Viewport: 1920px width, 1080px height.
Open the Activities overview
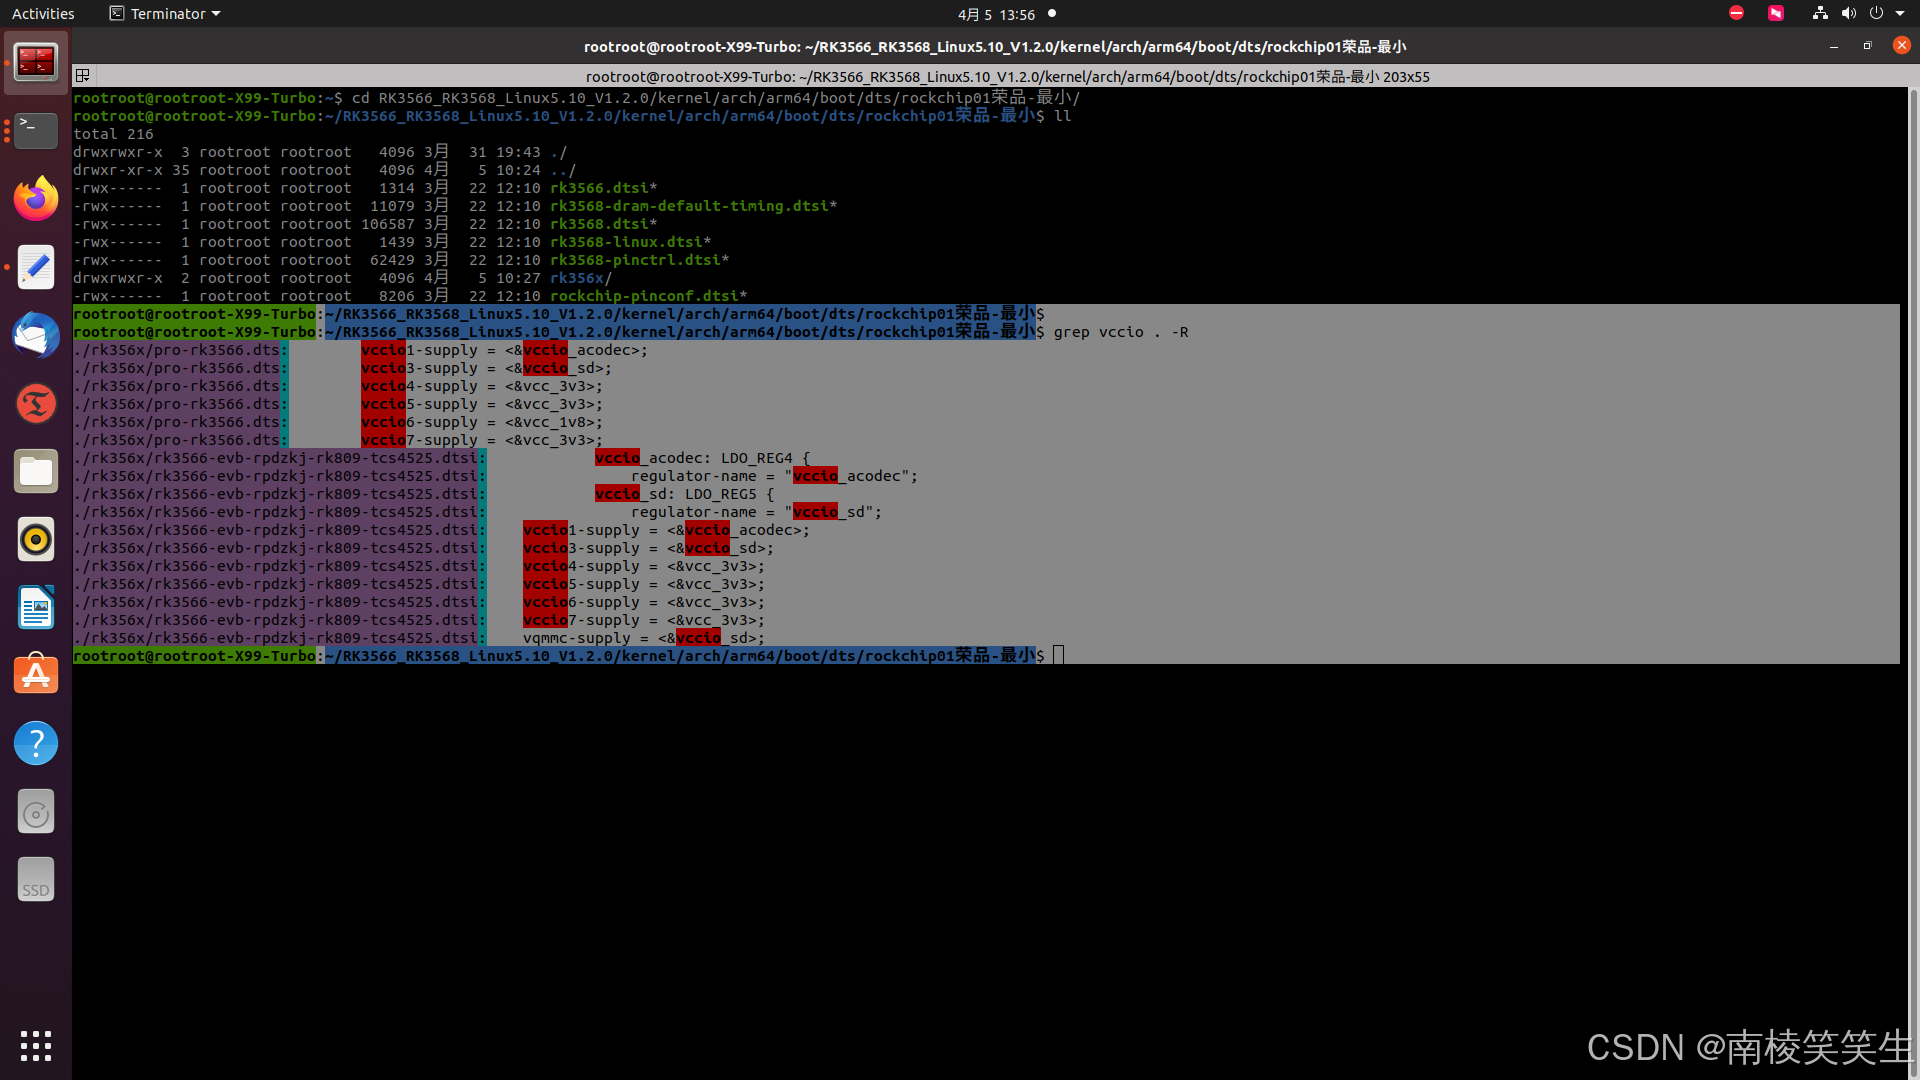(43, 14)
